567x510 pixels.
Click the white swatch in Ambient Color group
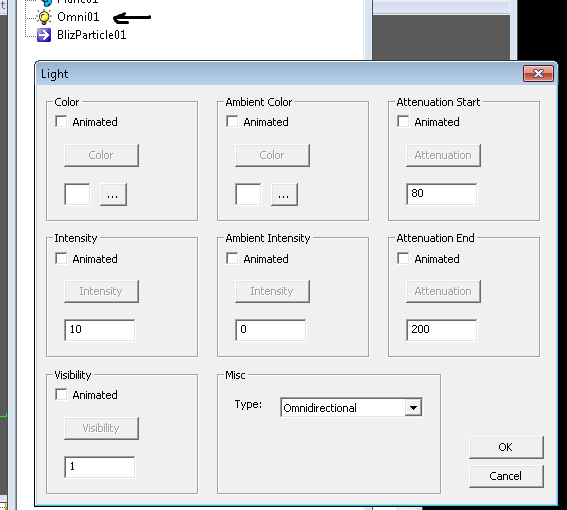248,194
